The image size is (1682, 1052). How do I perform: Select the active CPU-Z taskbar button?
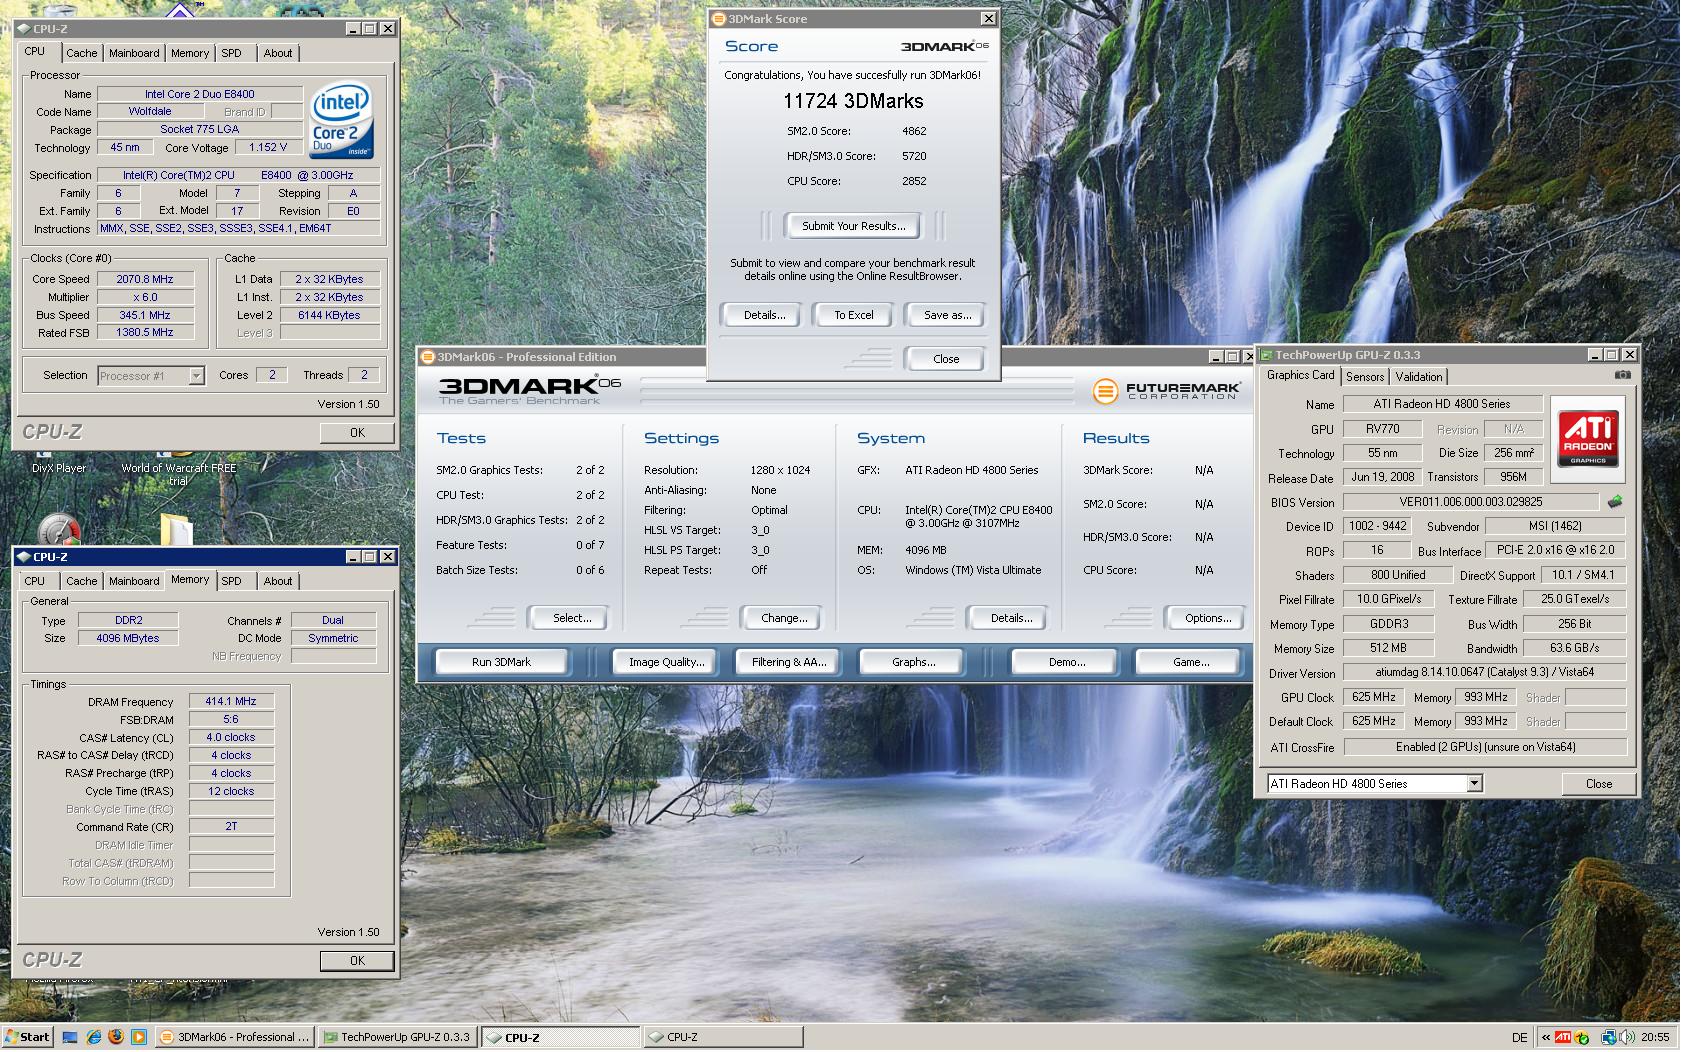tap(561, 1037)
